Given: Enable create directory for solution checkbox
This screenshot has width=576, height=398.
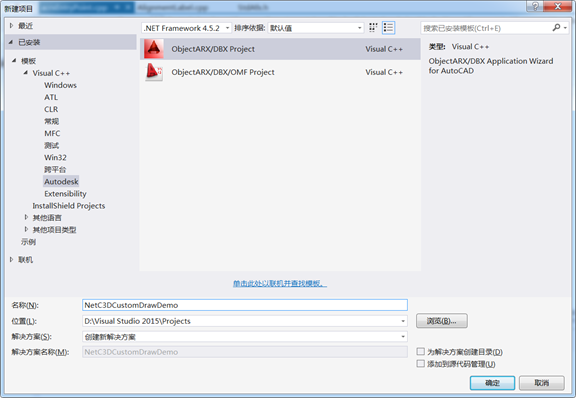Looking at the screenshot, I should (421, 352).
